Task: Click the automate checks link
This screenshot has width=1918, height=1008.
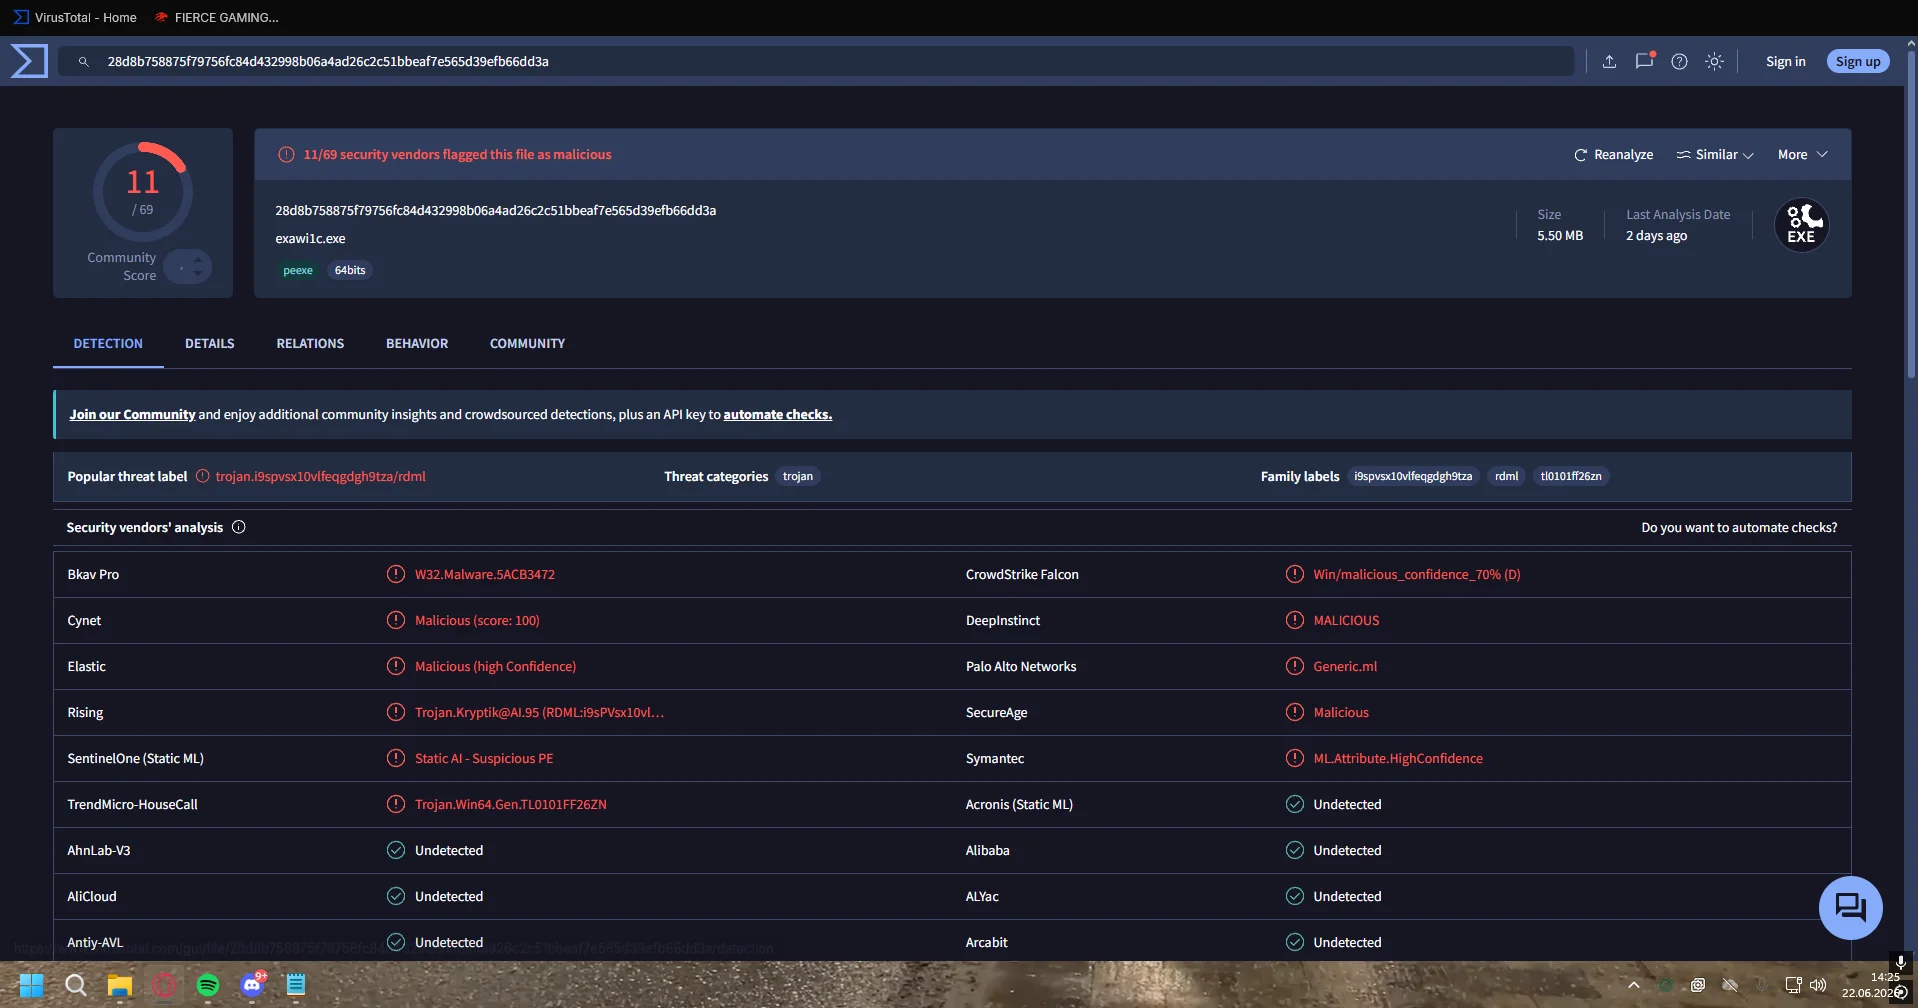Action: tap(778, 414)
